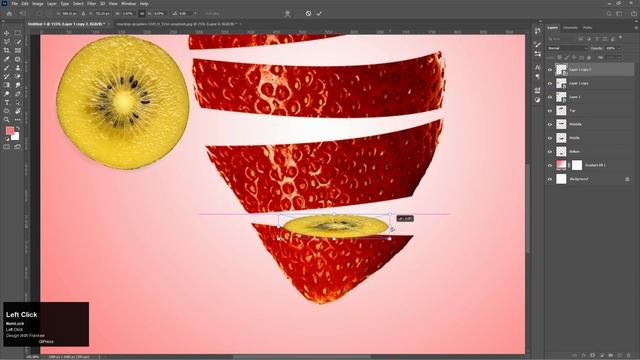Toggle warp mode icon in options bar
This screenshot has width=640, height=360.
pyautogui.click(x=287, y=13)
